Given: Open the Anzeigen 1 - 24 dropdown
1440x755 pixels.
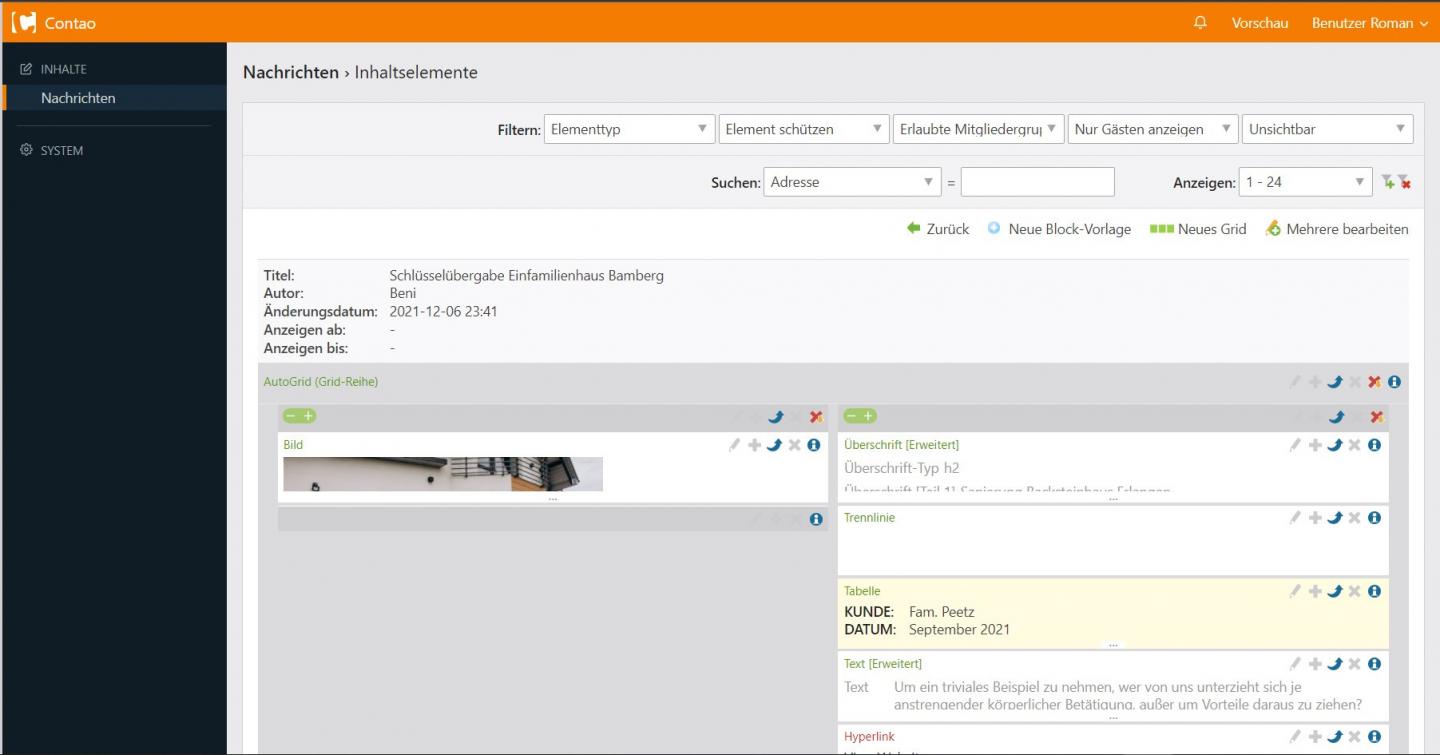Looking at the screenshot, I should 1305,182.
